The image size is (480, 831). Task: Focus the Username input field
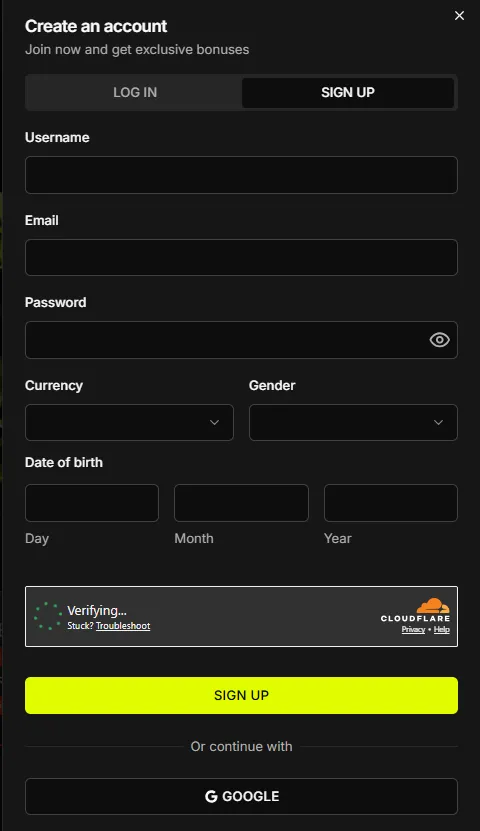(242, 175)
